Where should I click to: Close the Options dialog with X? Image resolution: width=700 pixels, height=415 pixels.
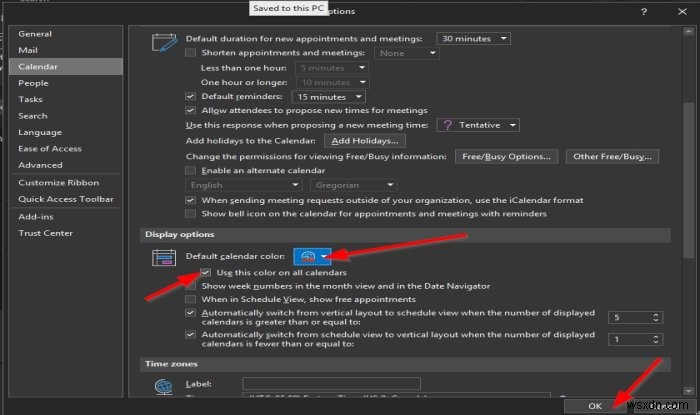[682, 12]
